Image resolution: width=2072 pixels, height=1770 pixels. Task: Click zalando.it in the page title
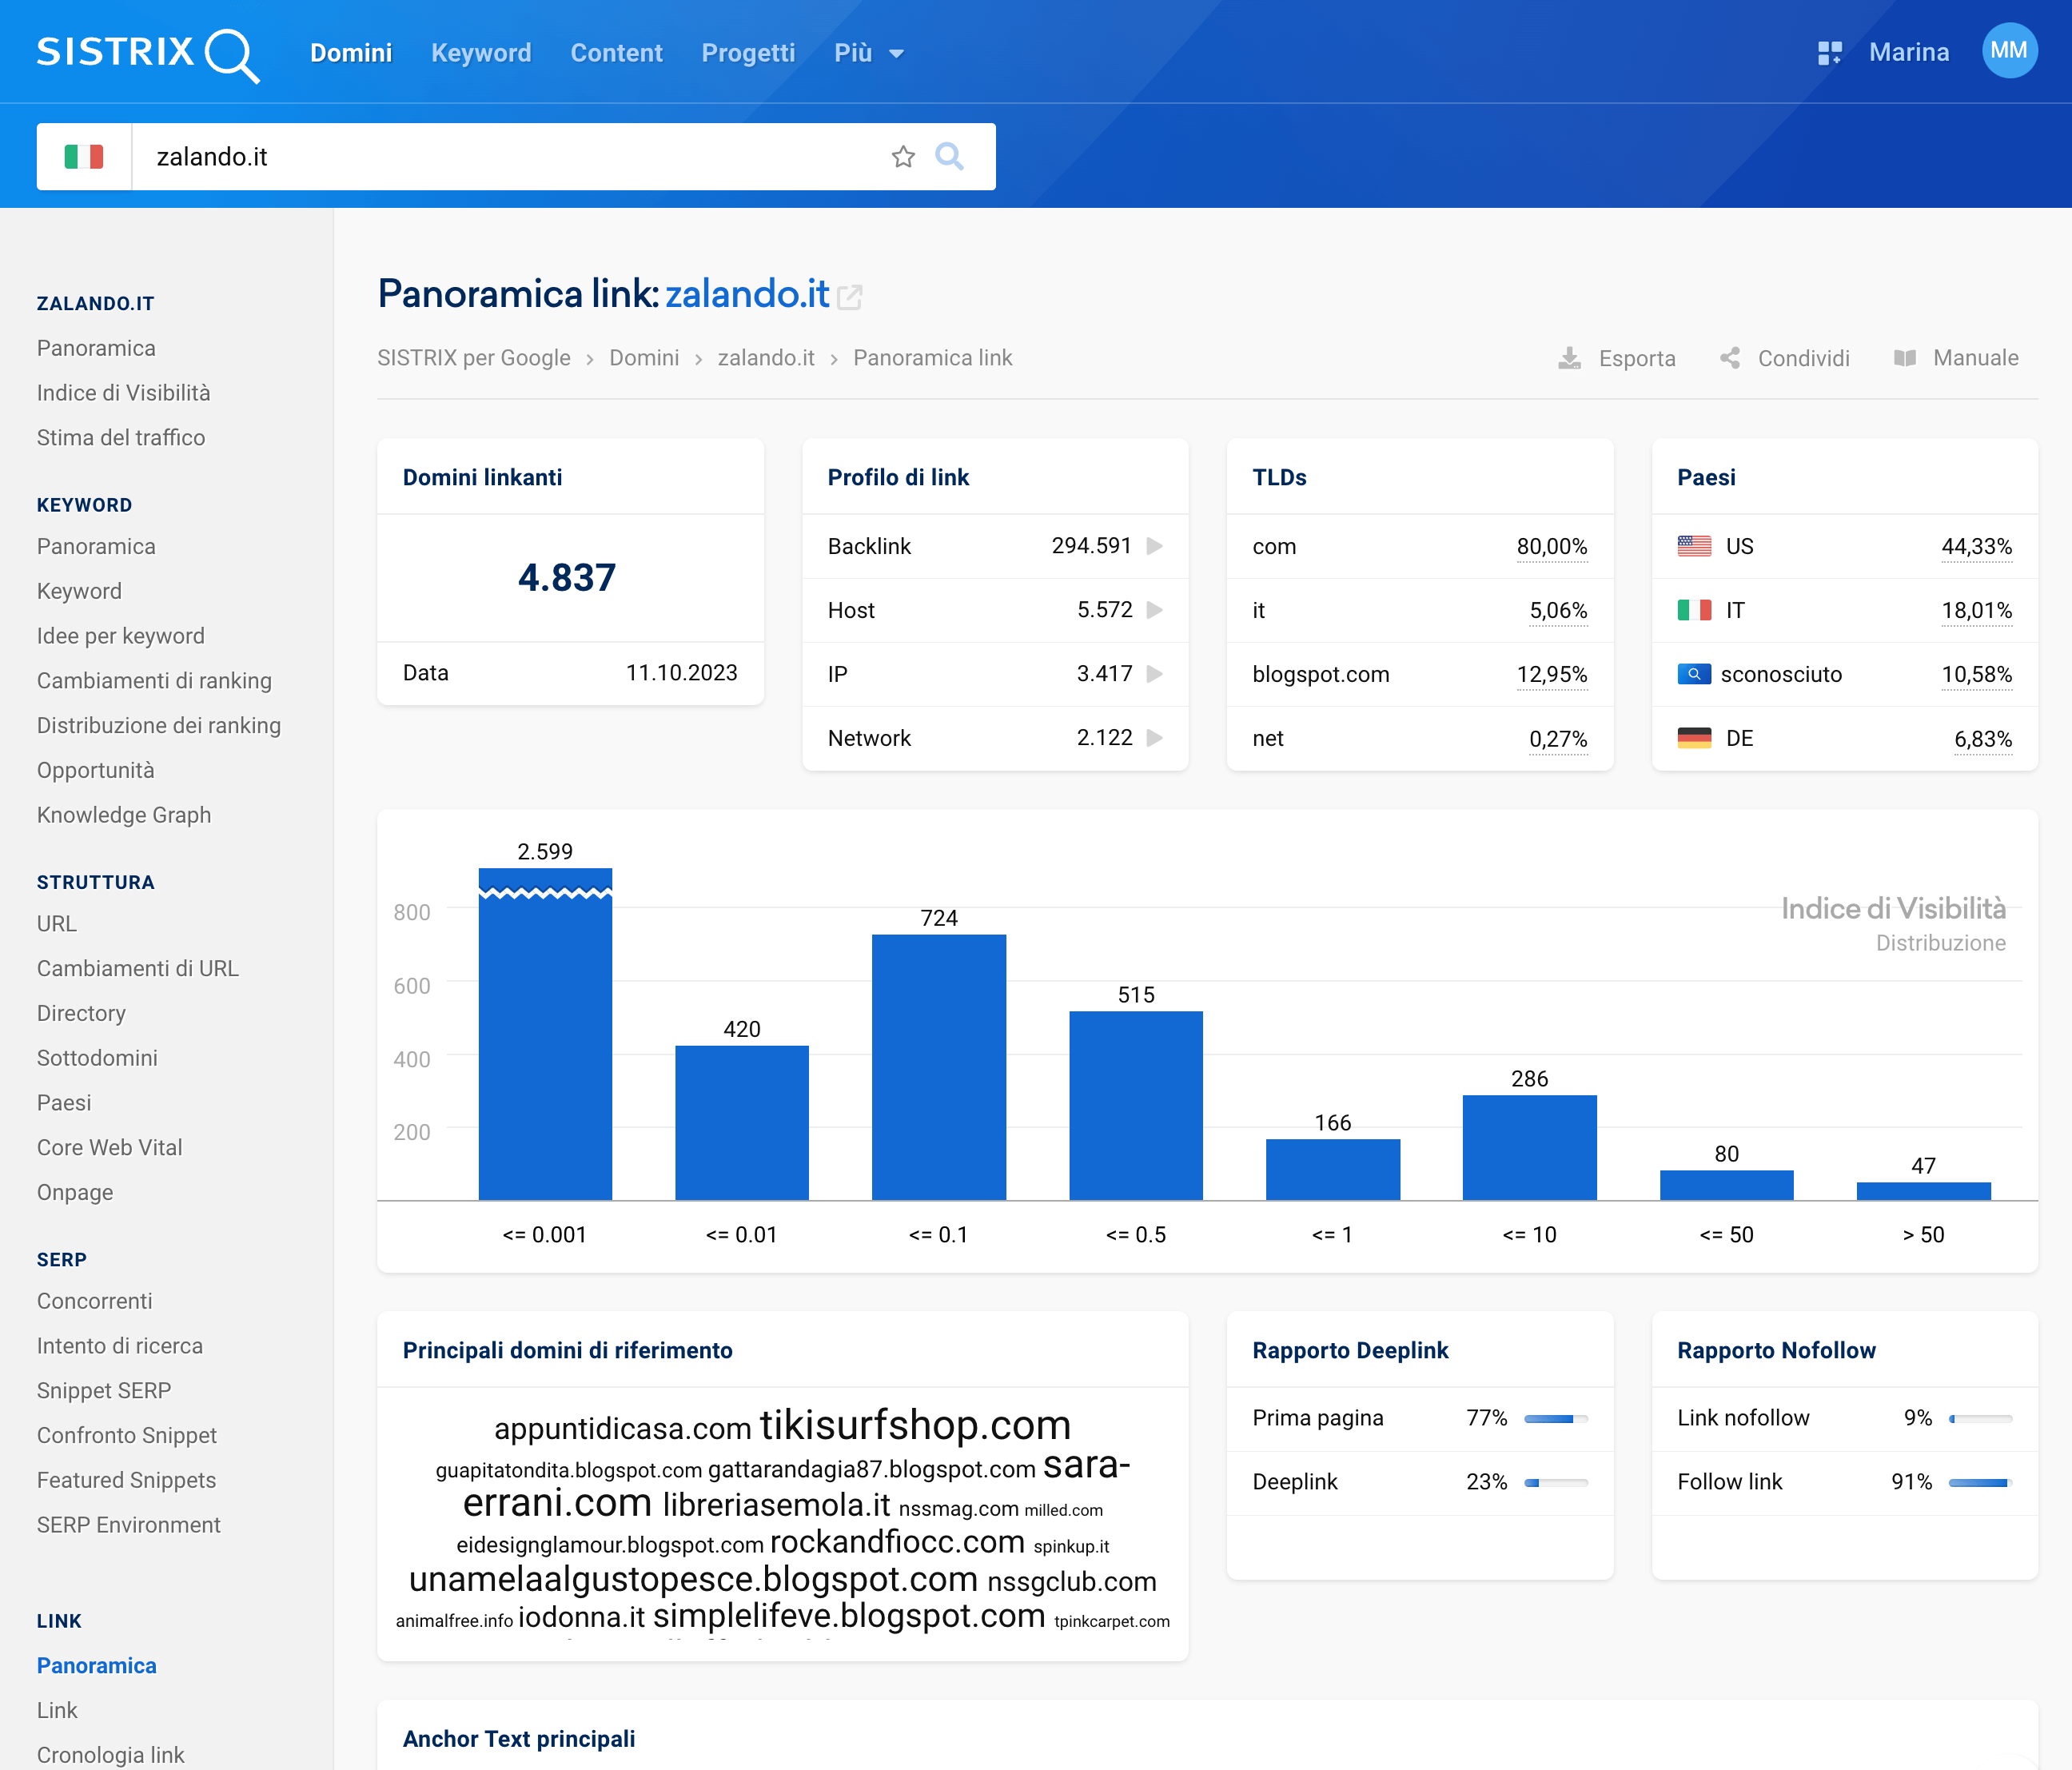[x=747, y=294]
